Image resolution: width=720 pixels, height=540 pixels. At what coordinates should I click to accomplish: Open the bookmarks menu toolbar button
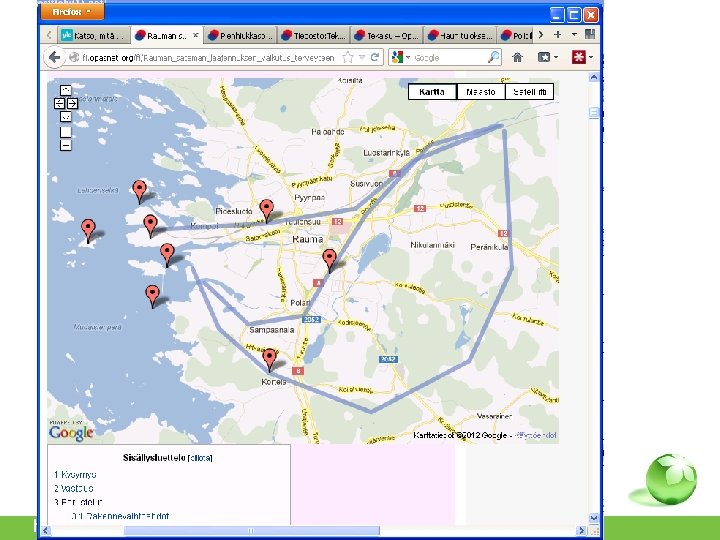(547, 57)
